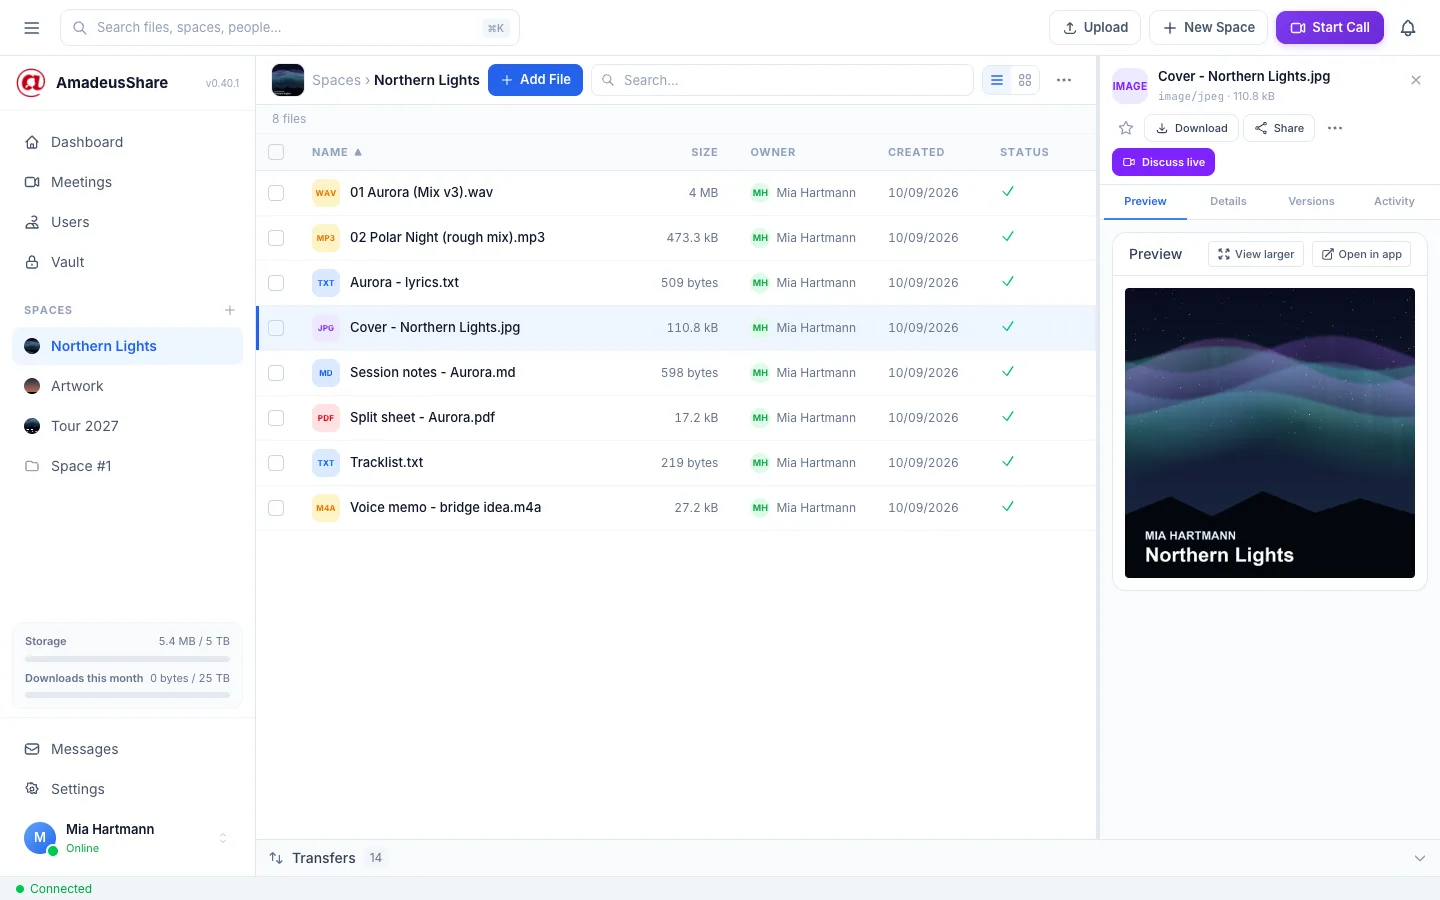The width and height of the screenshot is (1440, 900).
Task: Switch to list view layout
Action: point(997,80)
